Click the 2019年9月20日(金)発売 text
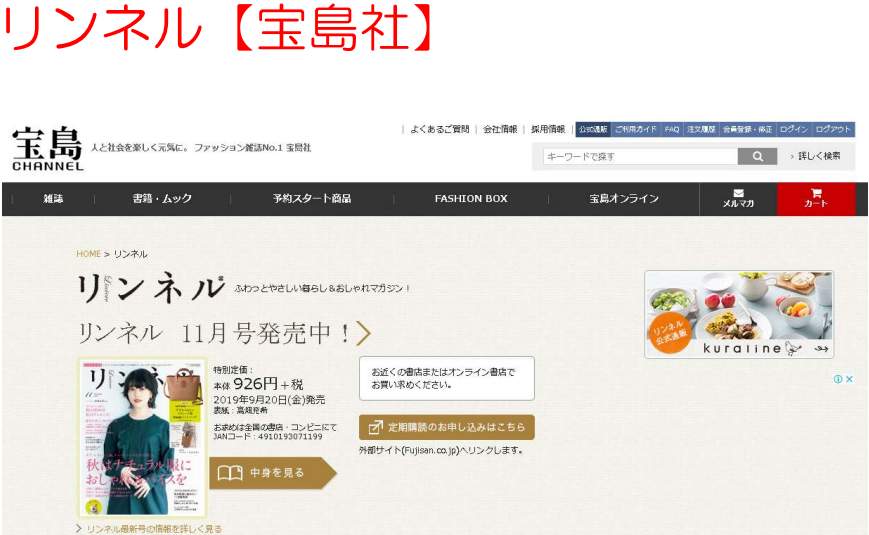The height and width of the screenshot is (535, 869). coord(269,400)
